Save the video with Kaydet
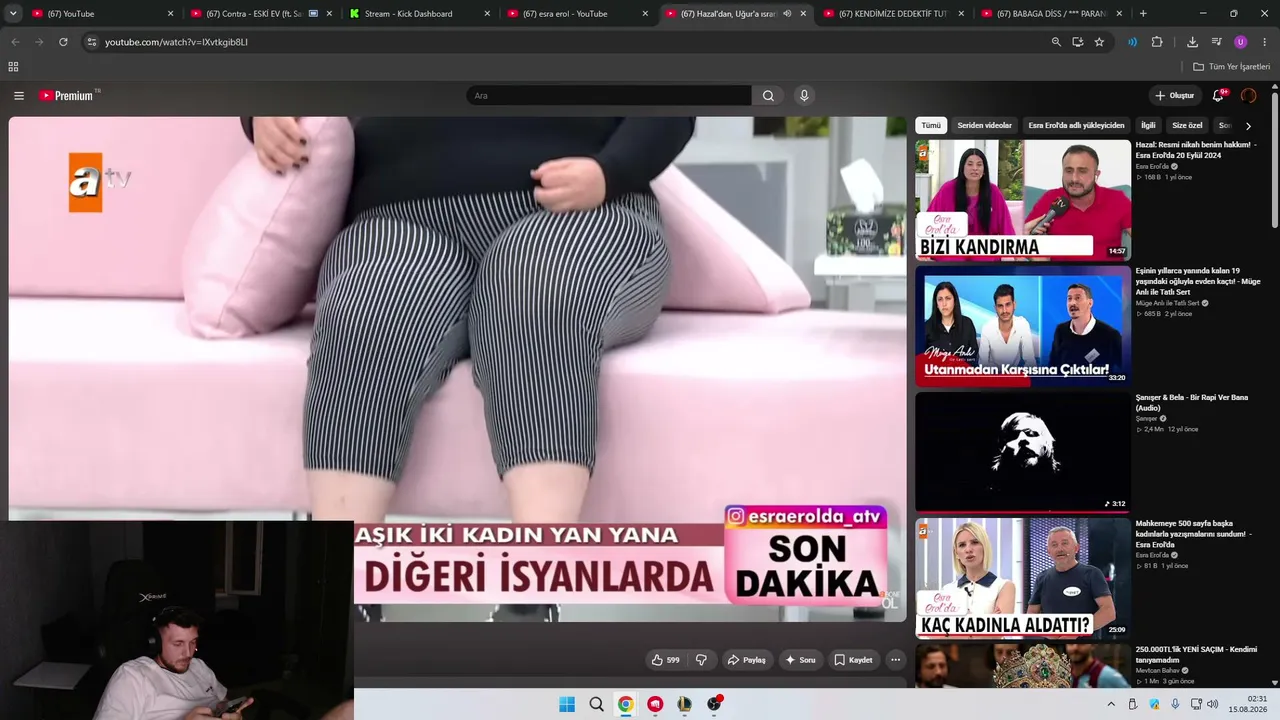The height and width of the screenshot is (720, 1280). 853,660
